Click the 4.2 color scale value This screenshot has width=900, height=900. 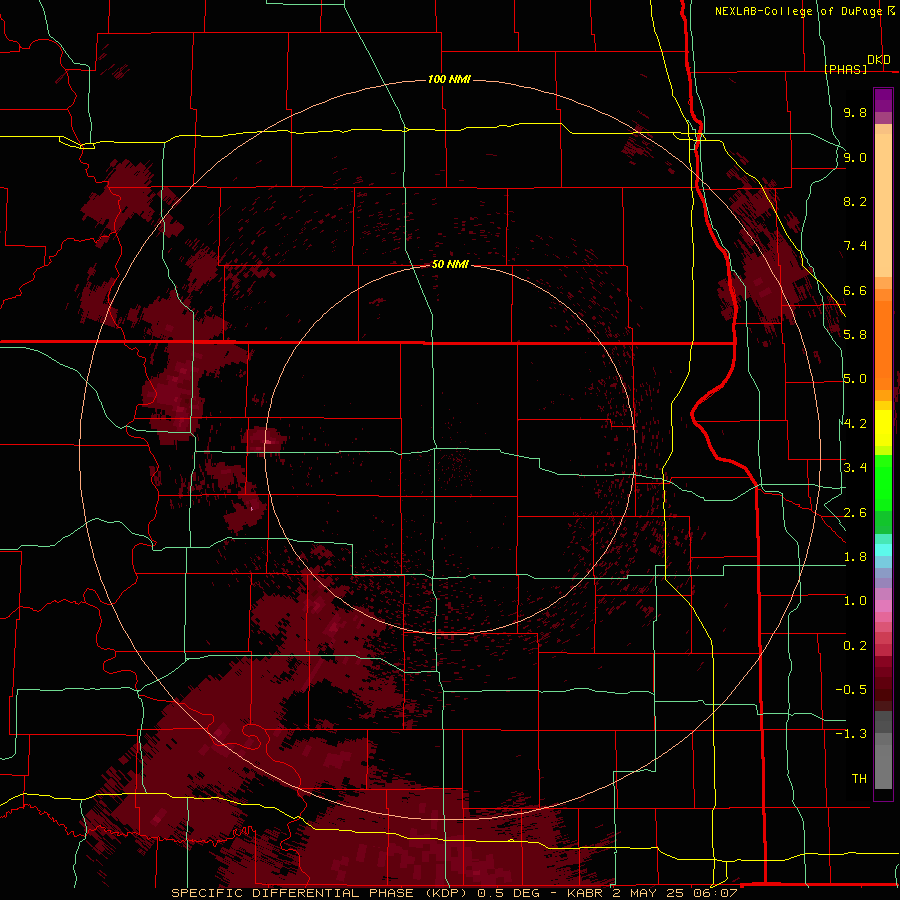pyautogui.click(x=855, y=424)
